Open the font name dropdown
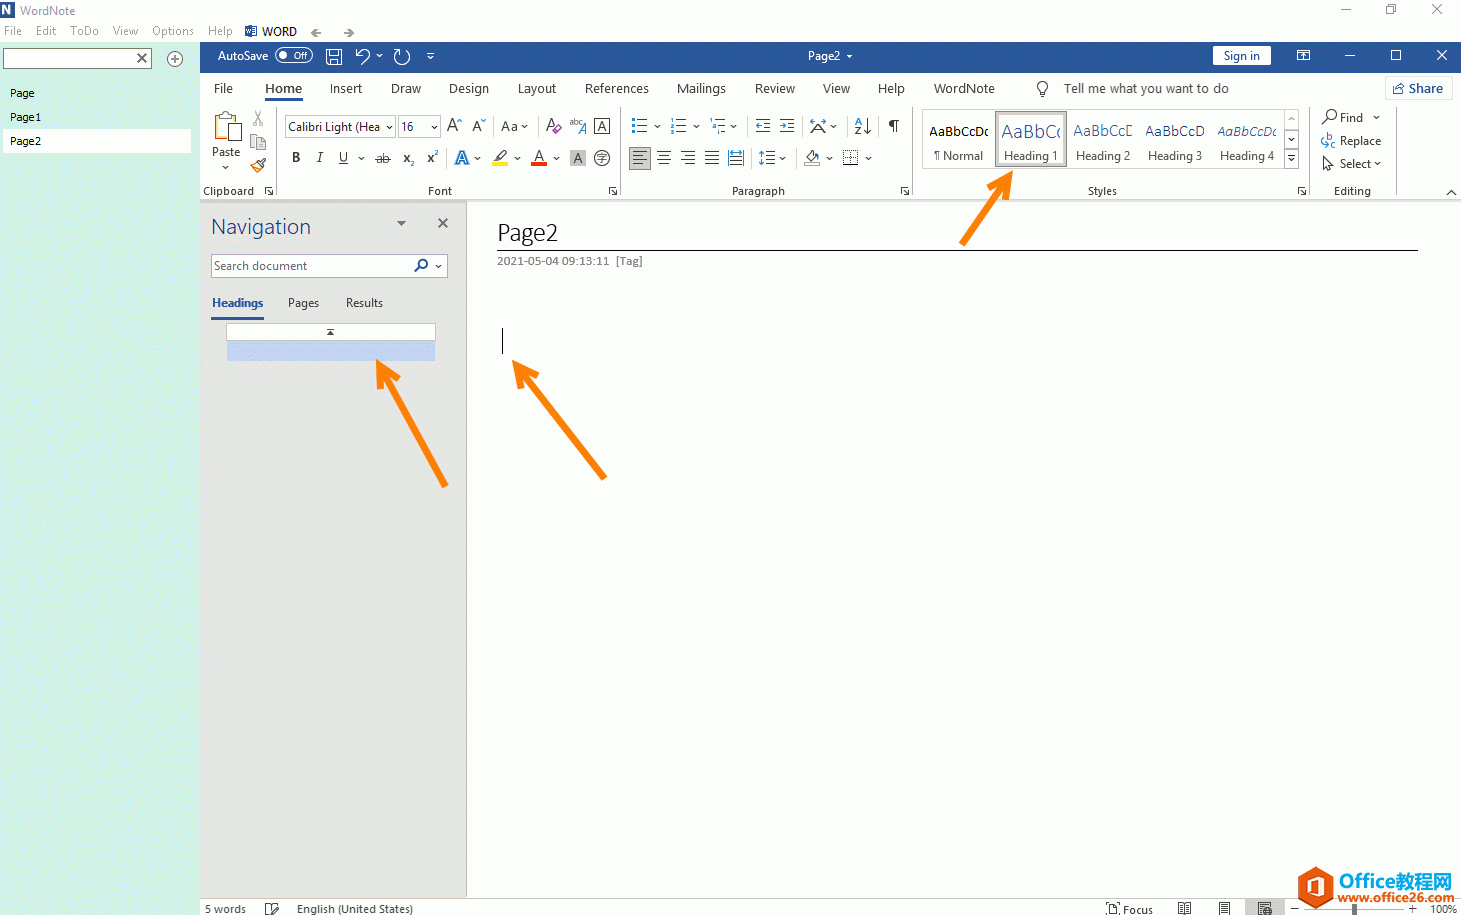 coord(389,127)
